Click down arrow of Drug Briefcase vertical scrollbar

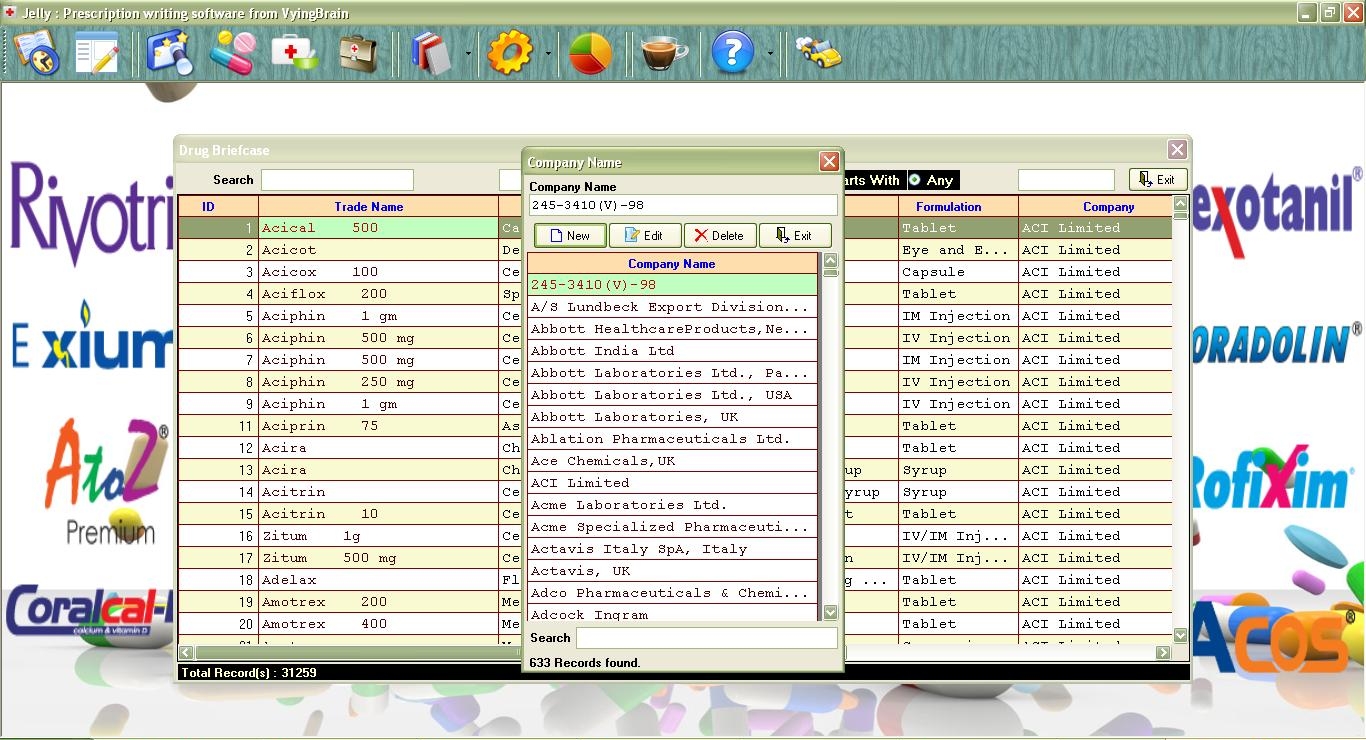tap(1180, 635)
